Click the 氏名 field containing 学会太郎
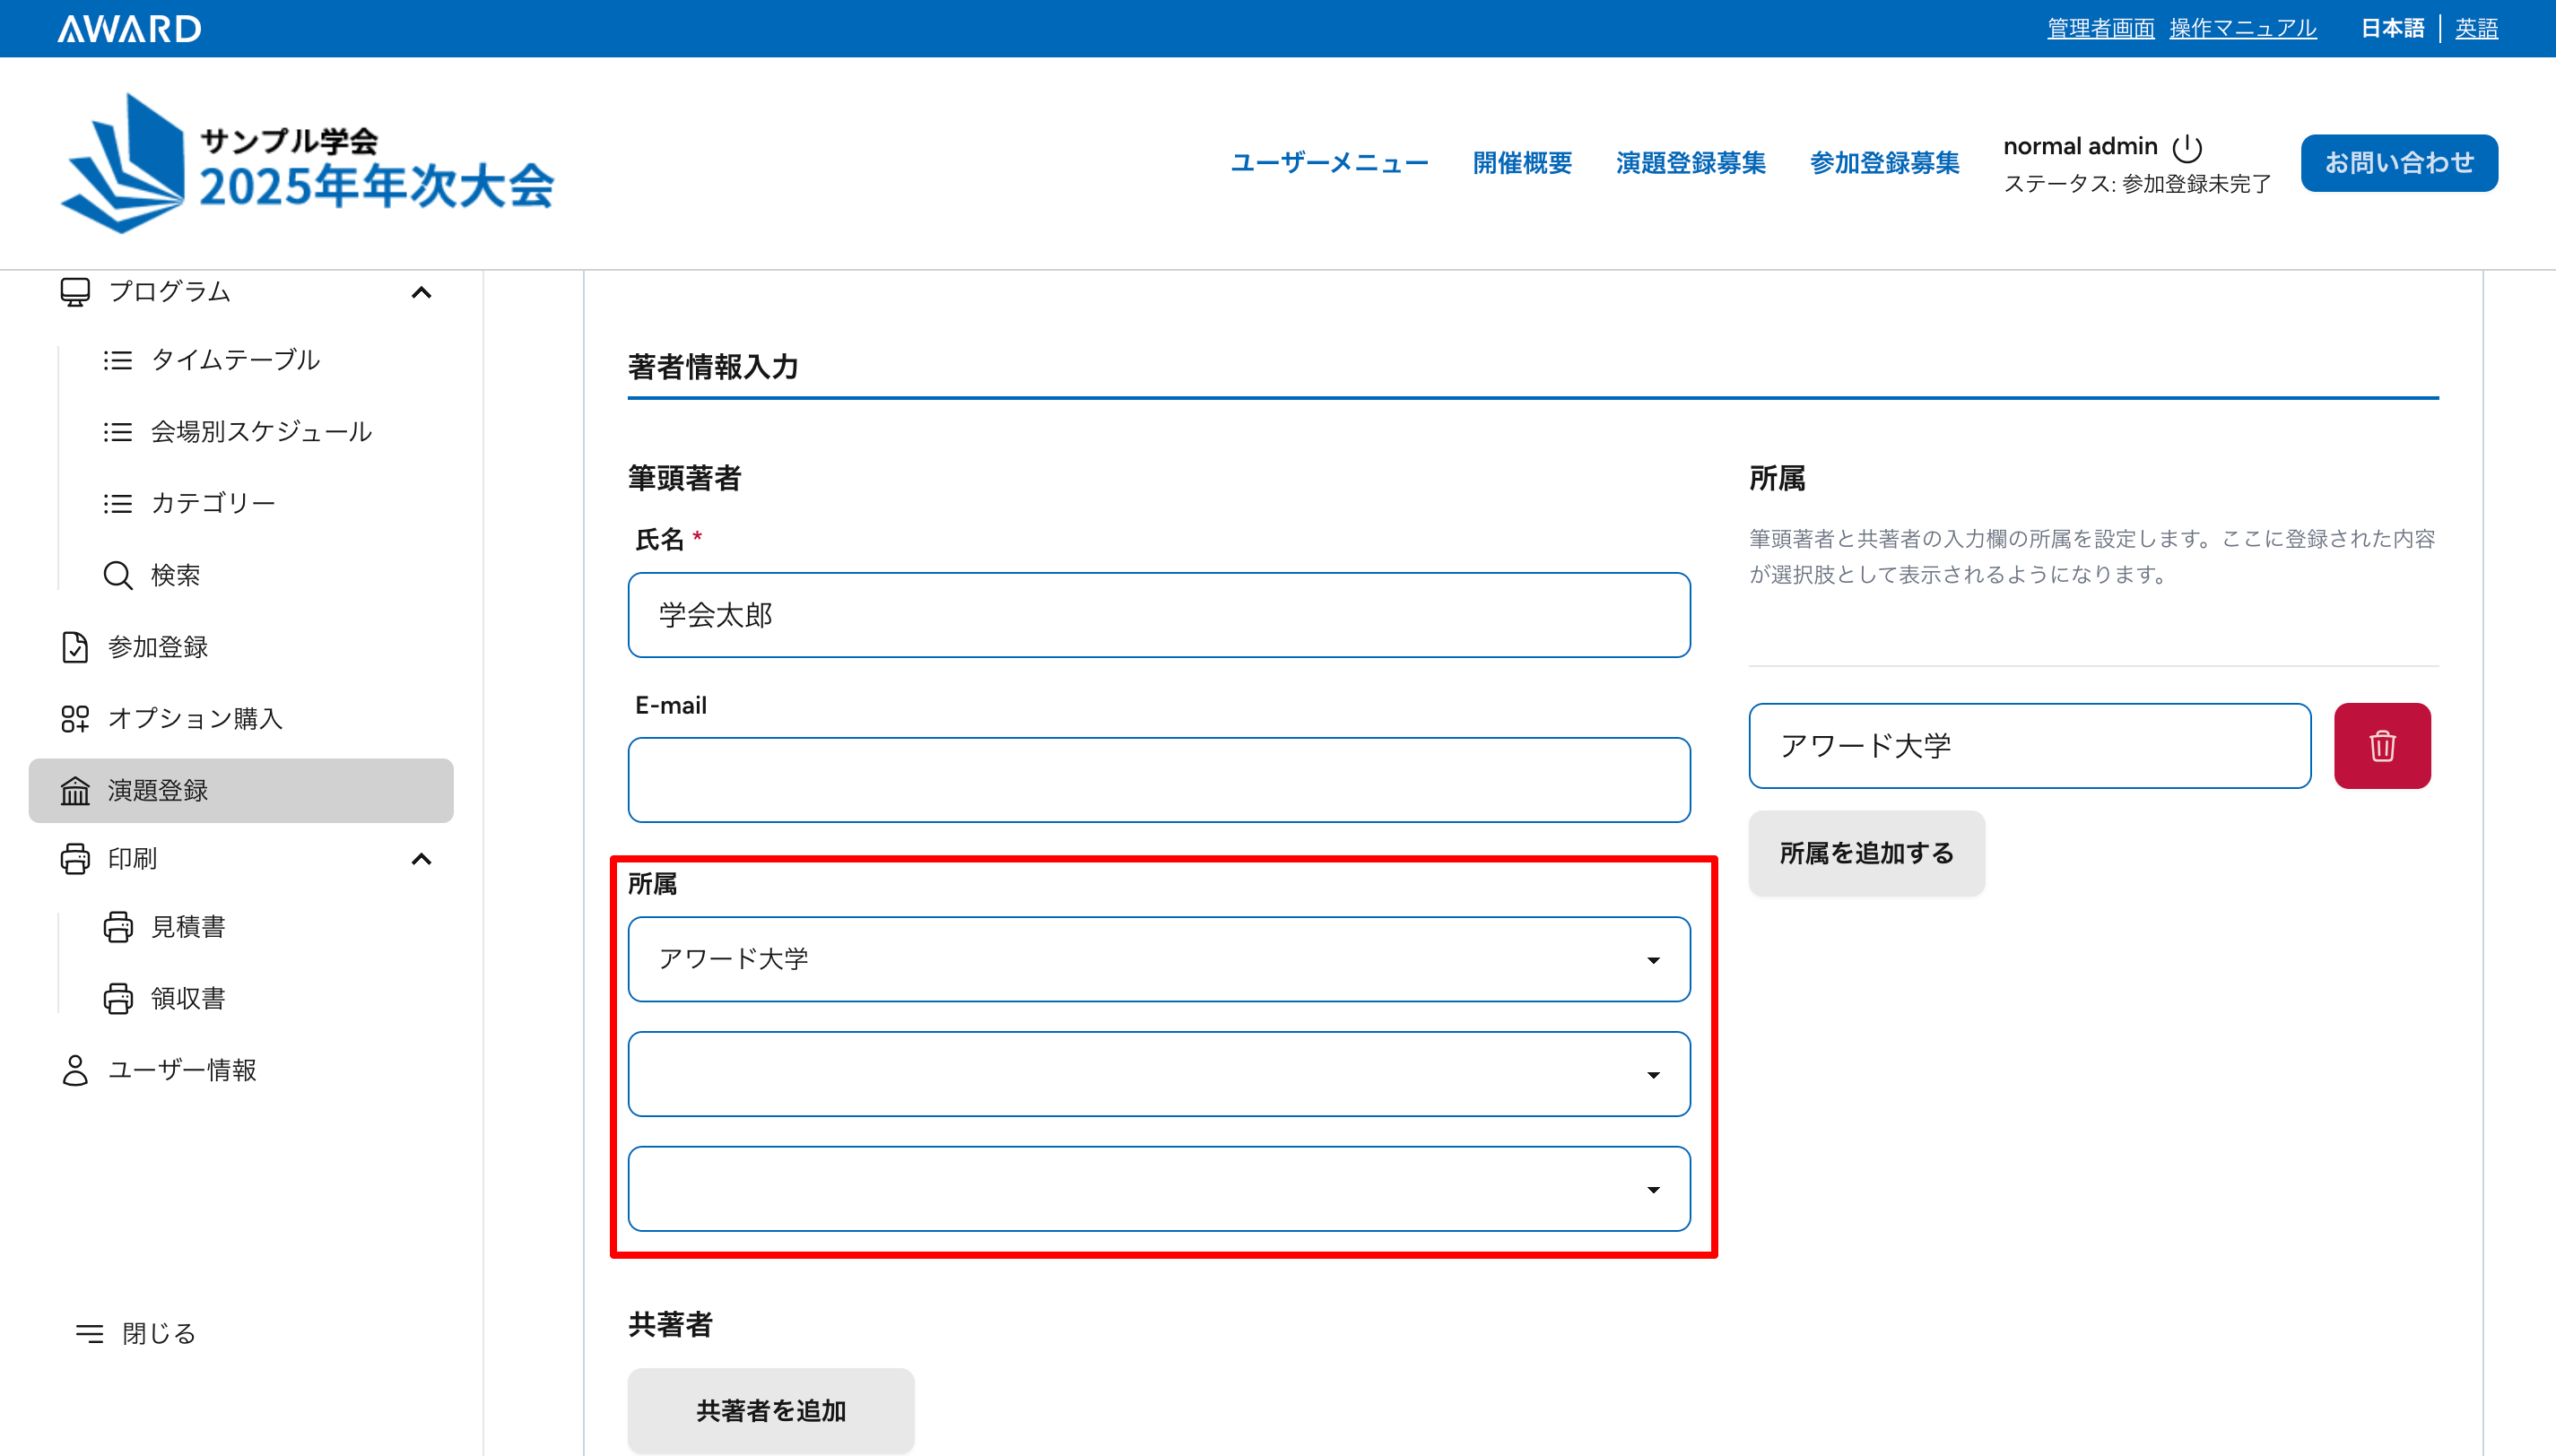Image resolution: width=2556 pixels, height=1456 pixels. coord(1159,615)
